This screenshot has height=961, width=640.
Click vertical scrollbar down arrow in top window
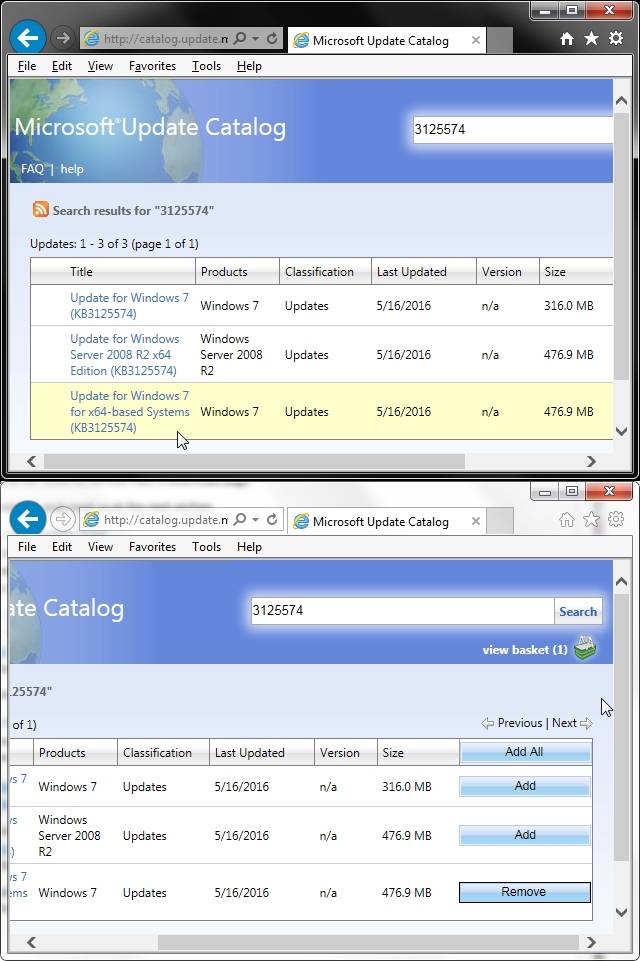621,431
